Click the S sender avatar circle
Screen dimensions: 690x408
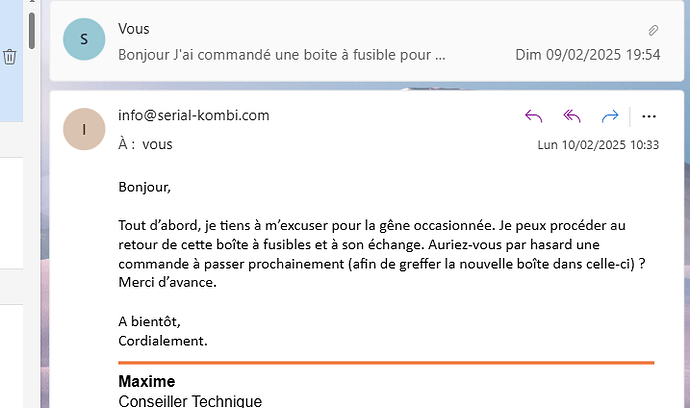coord(84,39)
